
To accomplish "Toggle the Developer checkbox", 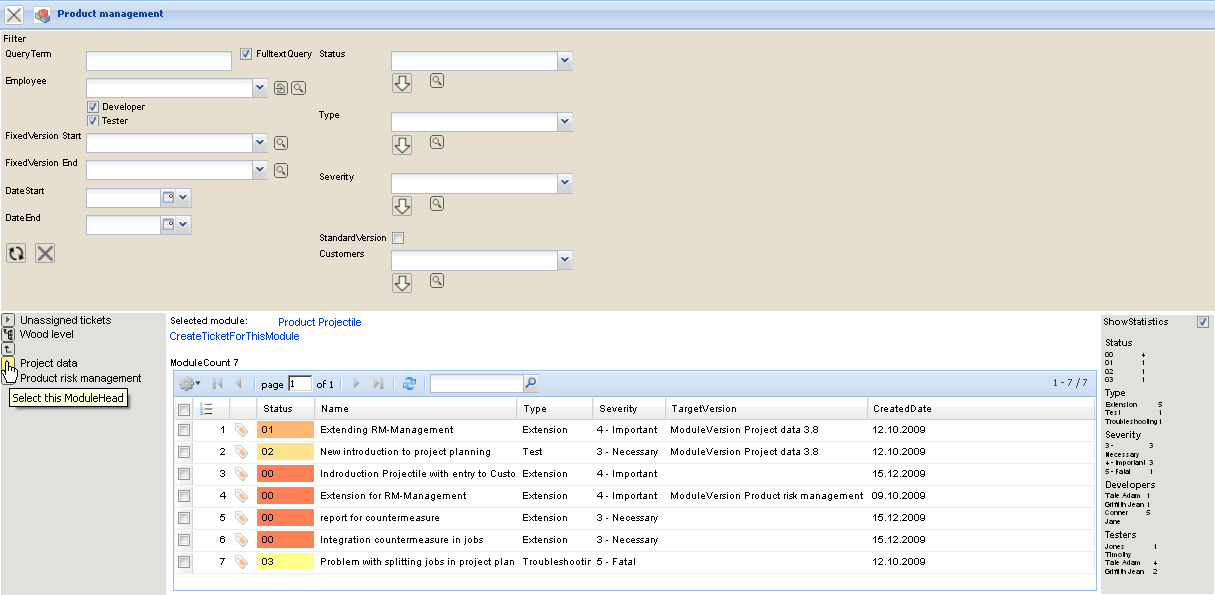I will point(93,107).
